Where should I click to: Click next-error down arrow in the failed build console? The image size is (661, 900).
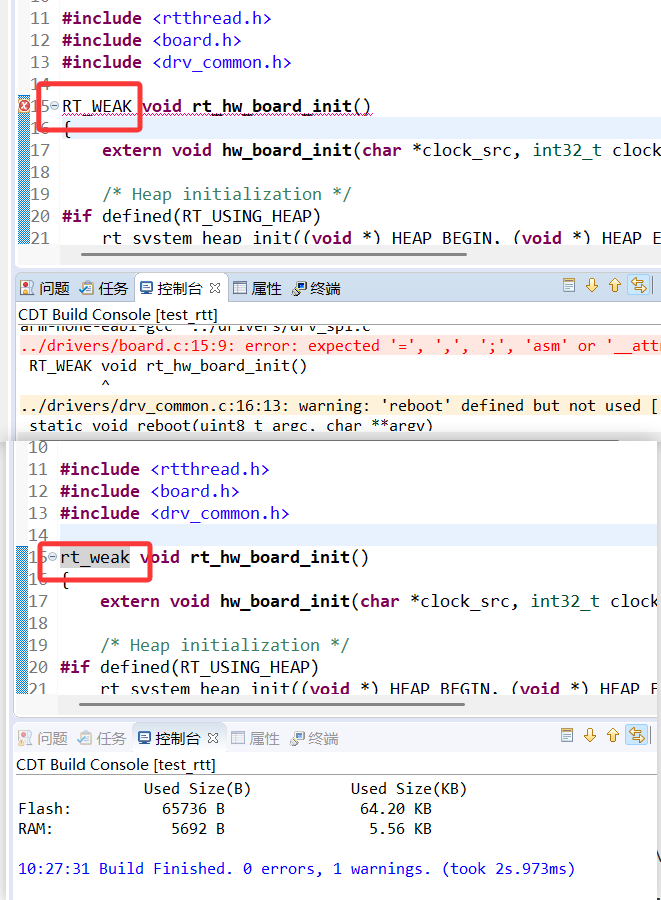tap(591, 286)
